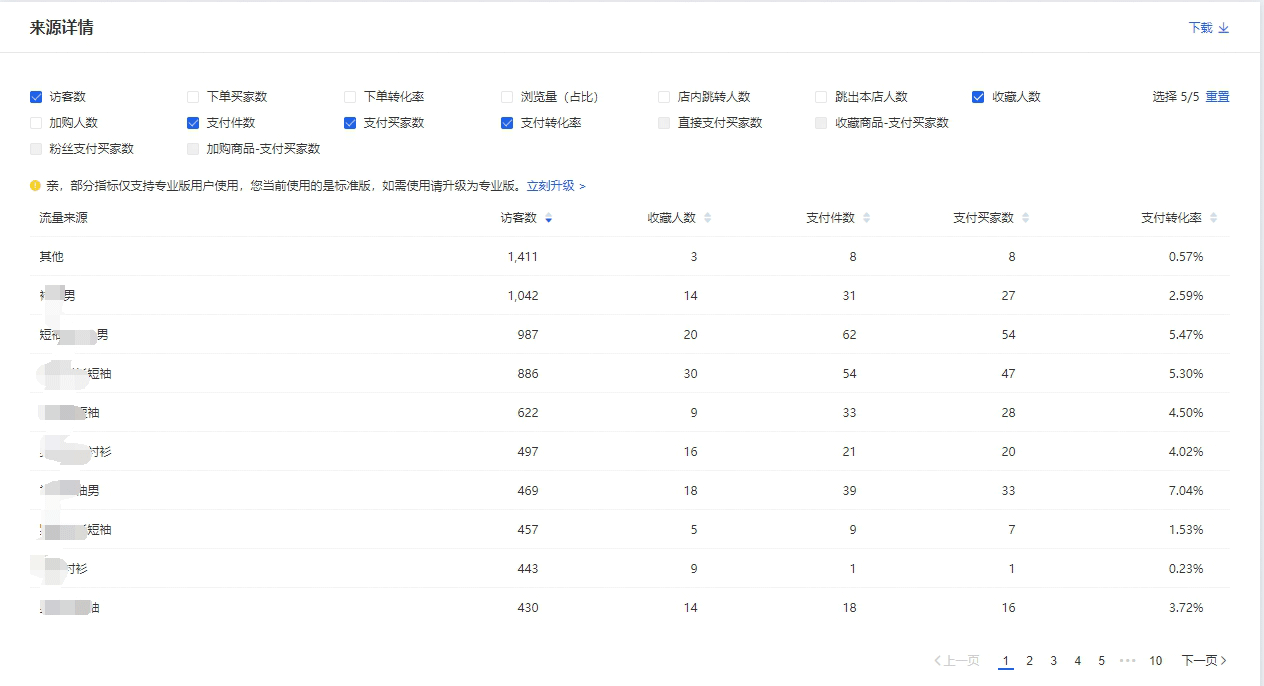Go to 上一页 previous page
This screenshot has width=1264, height=686.
(x=957, y=661)
